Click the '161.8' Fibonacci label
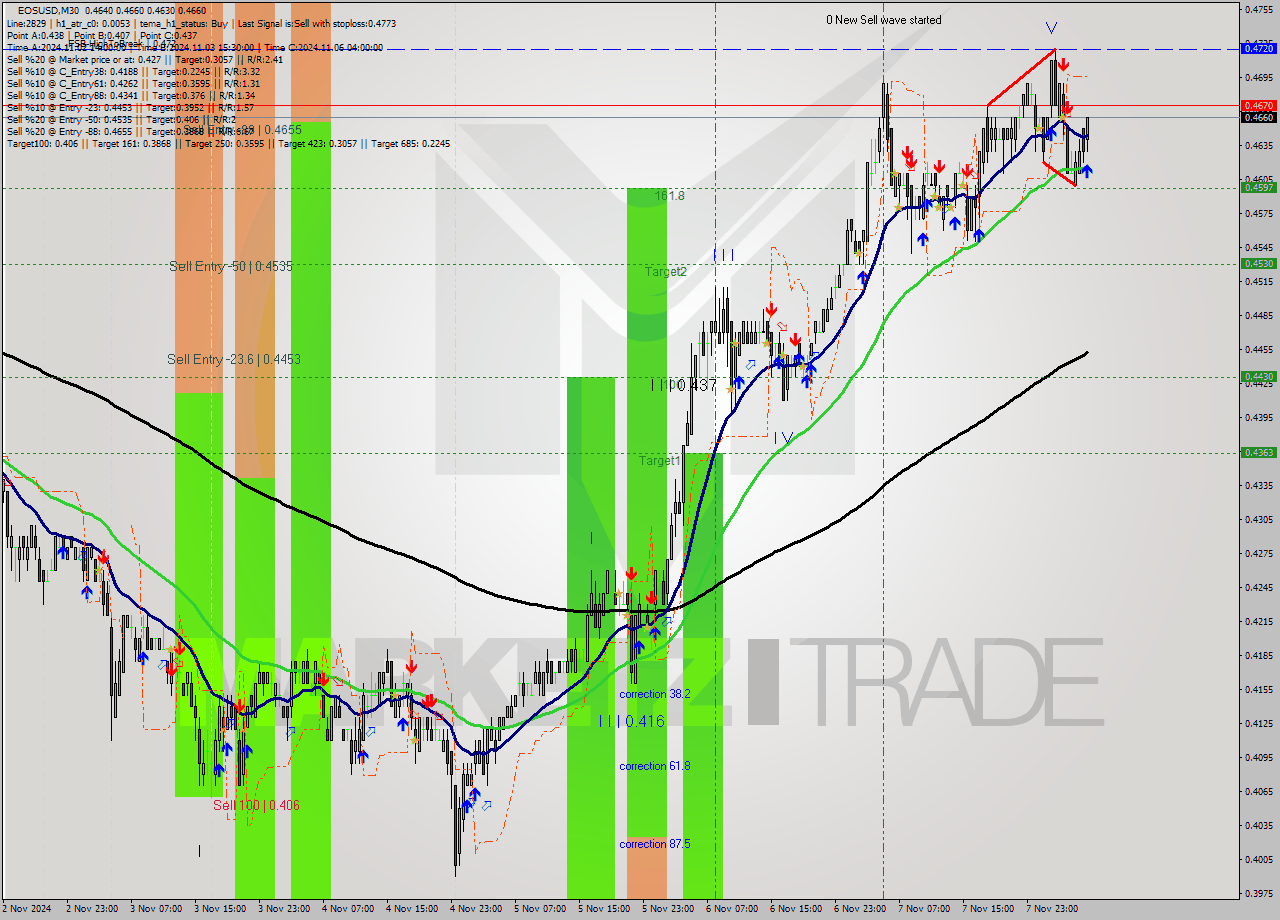 [x=670, y=196]
